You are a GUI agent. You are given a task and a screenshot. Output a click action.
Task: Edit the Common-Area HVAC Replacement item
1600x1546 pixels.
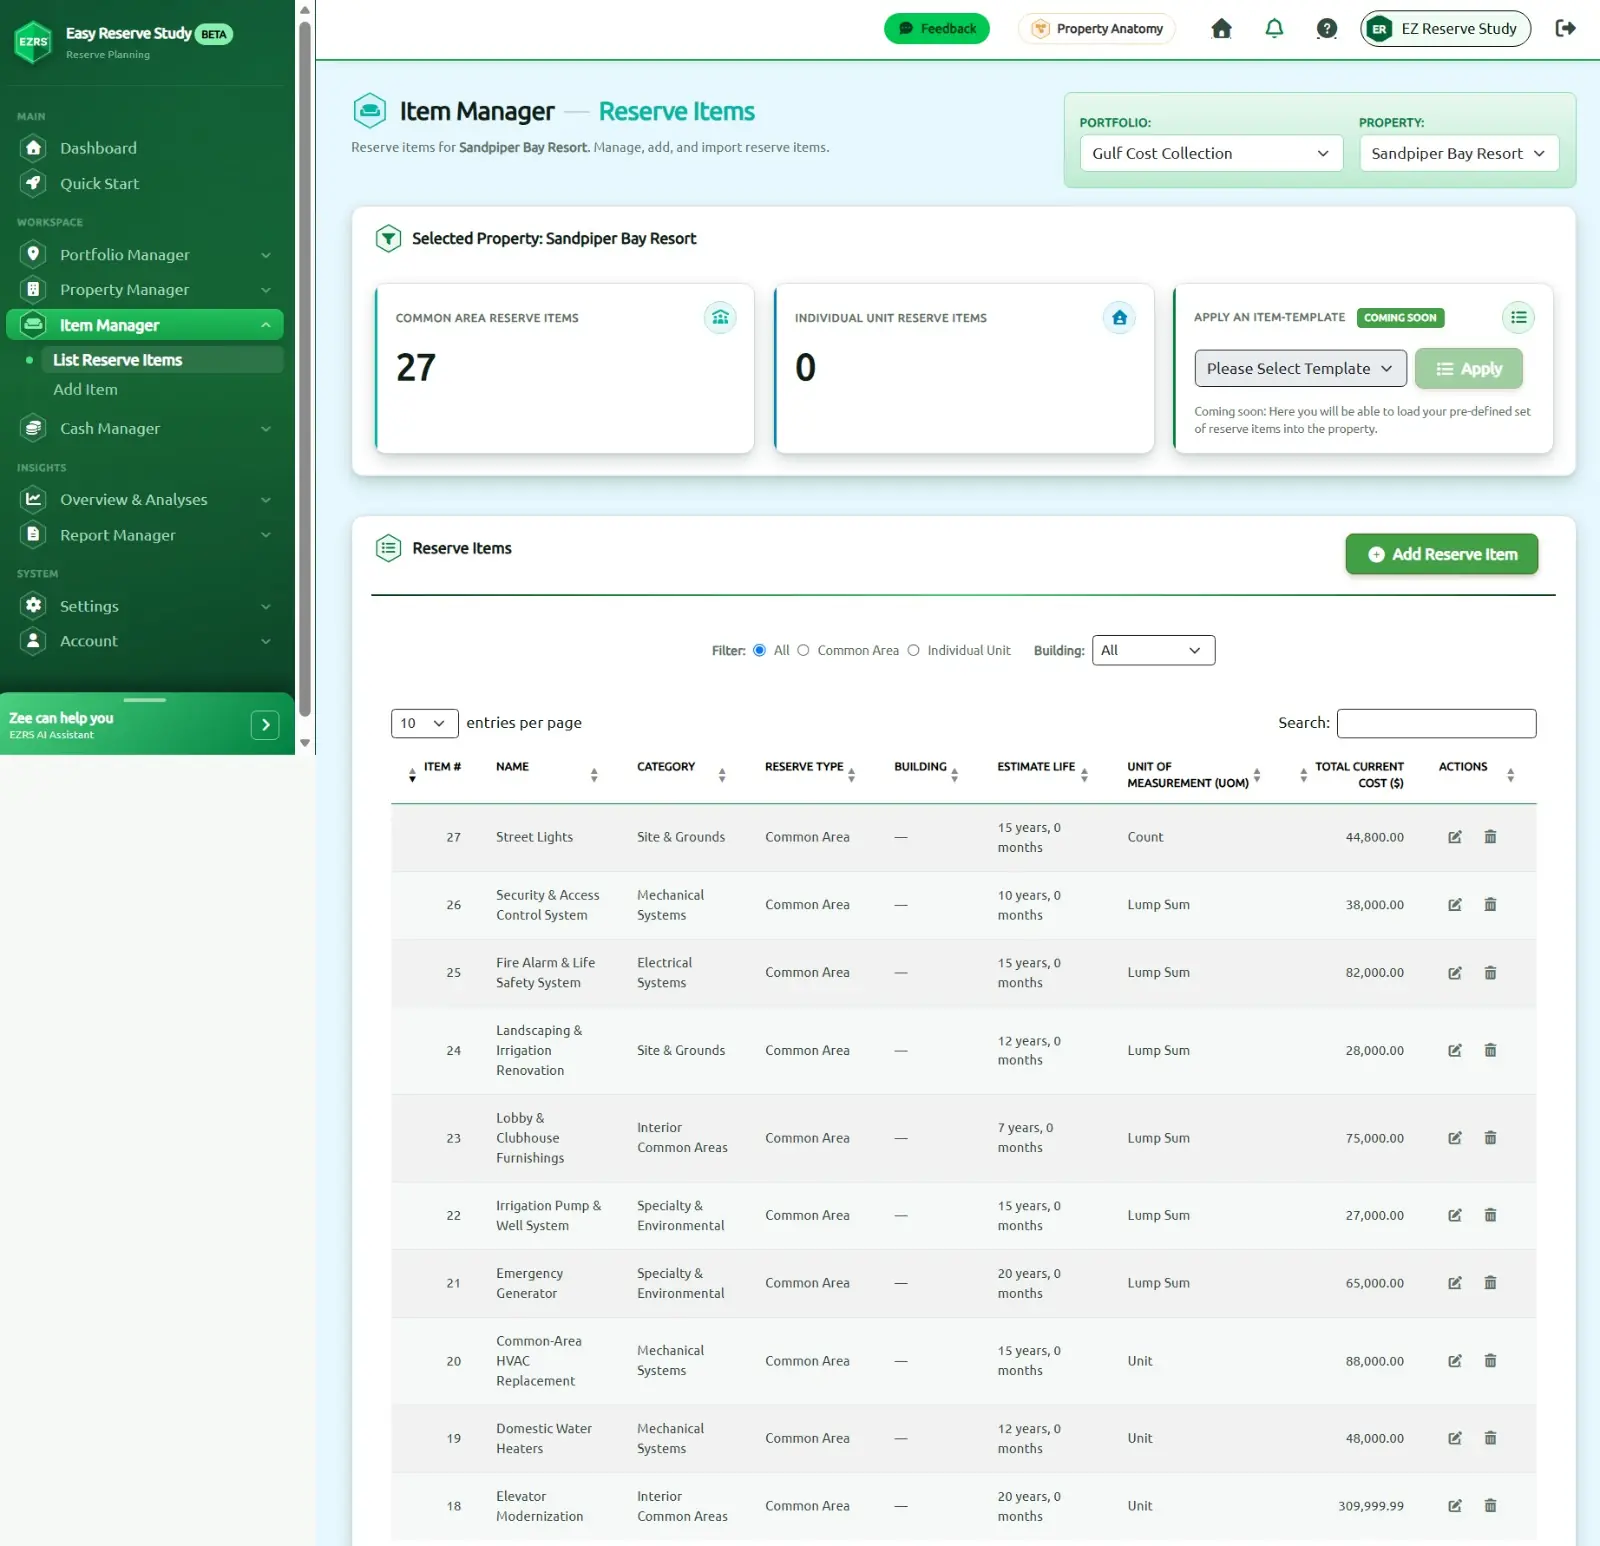pyautogui.click(x=1455, y=1361)
